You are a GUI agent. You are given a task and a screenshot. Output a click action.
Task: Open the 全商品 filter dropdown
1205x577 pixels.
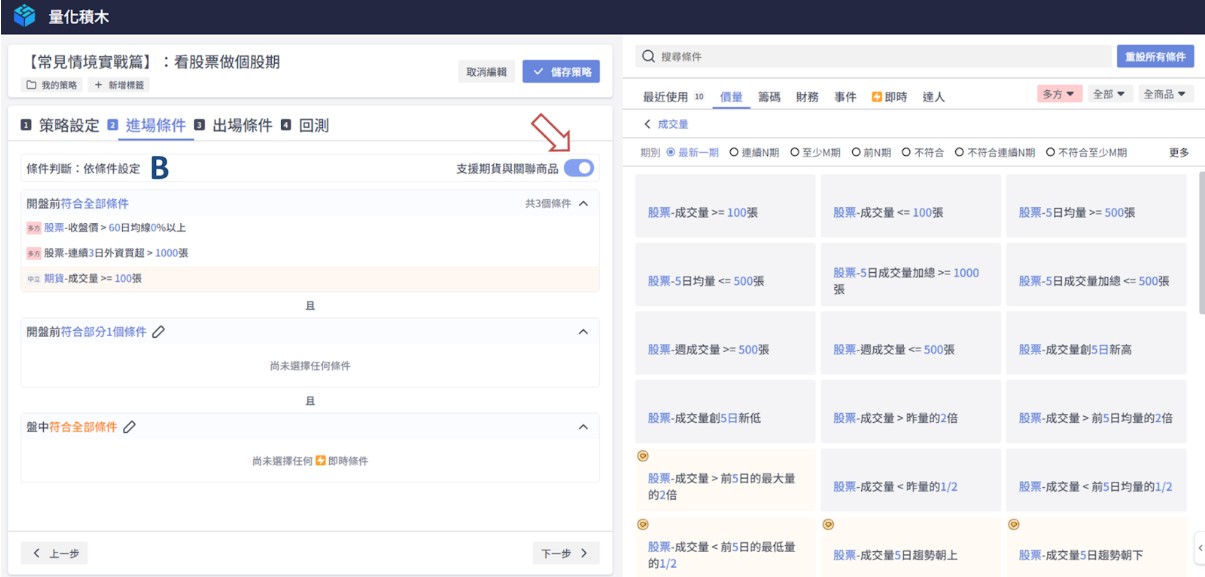point(1167,94)
